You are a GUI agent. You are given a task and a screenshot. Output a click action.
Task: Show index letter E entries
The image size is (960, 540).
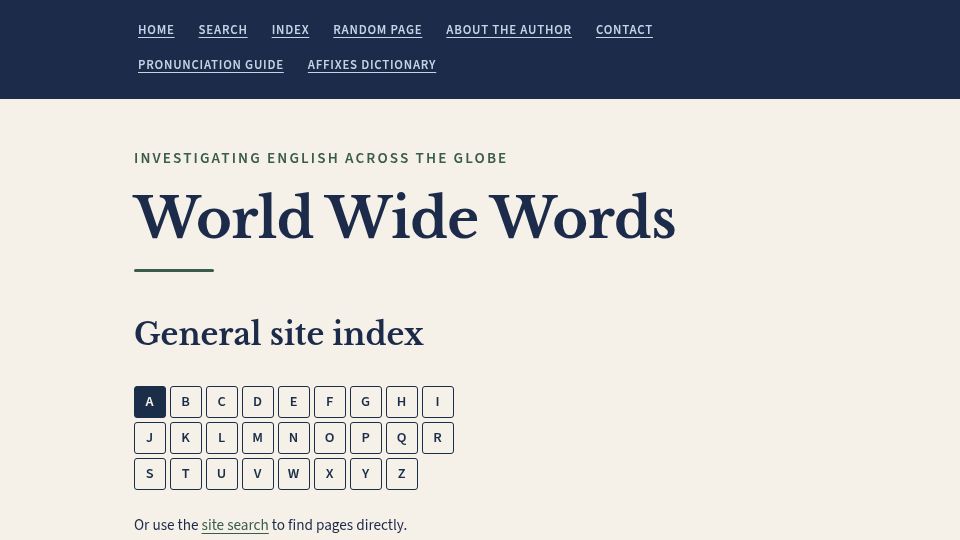pos(294,402)
